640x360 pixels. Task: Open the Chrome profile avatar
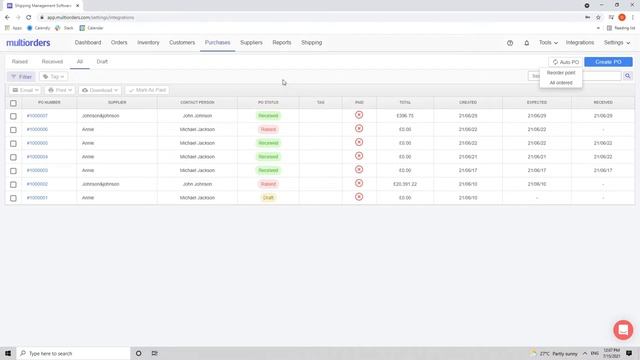pos(622,18)
